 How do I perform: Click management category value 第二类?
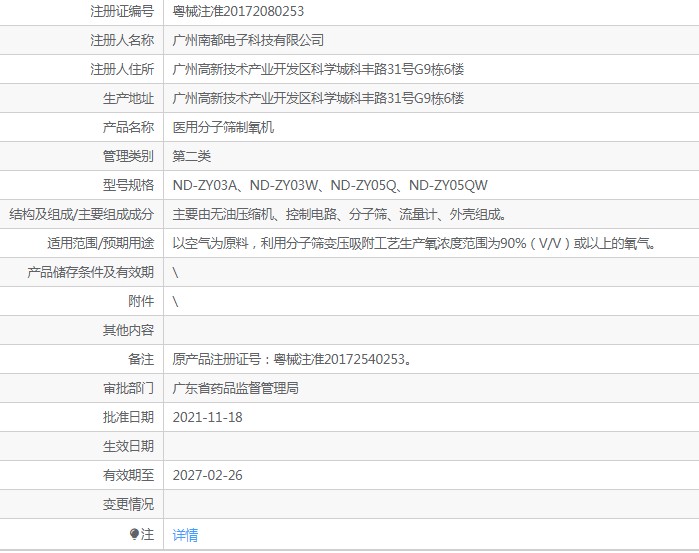click(192, 156)
